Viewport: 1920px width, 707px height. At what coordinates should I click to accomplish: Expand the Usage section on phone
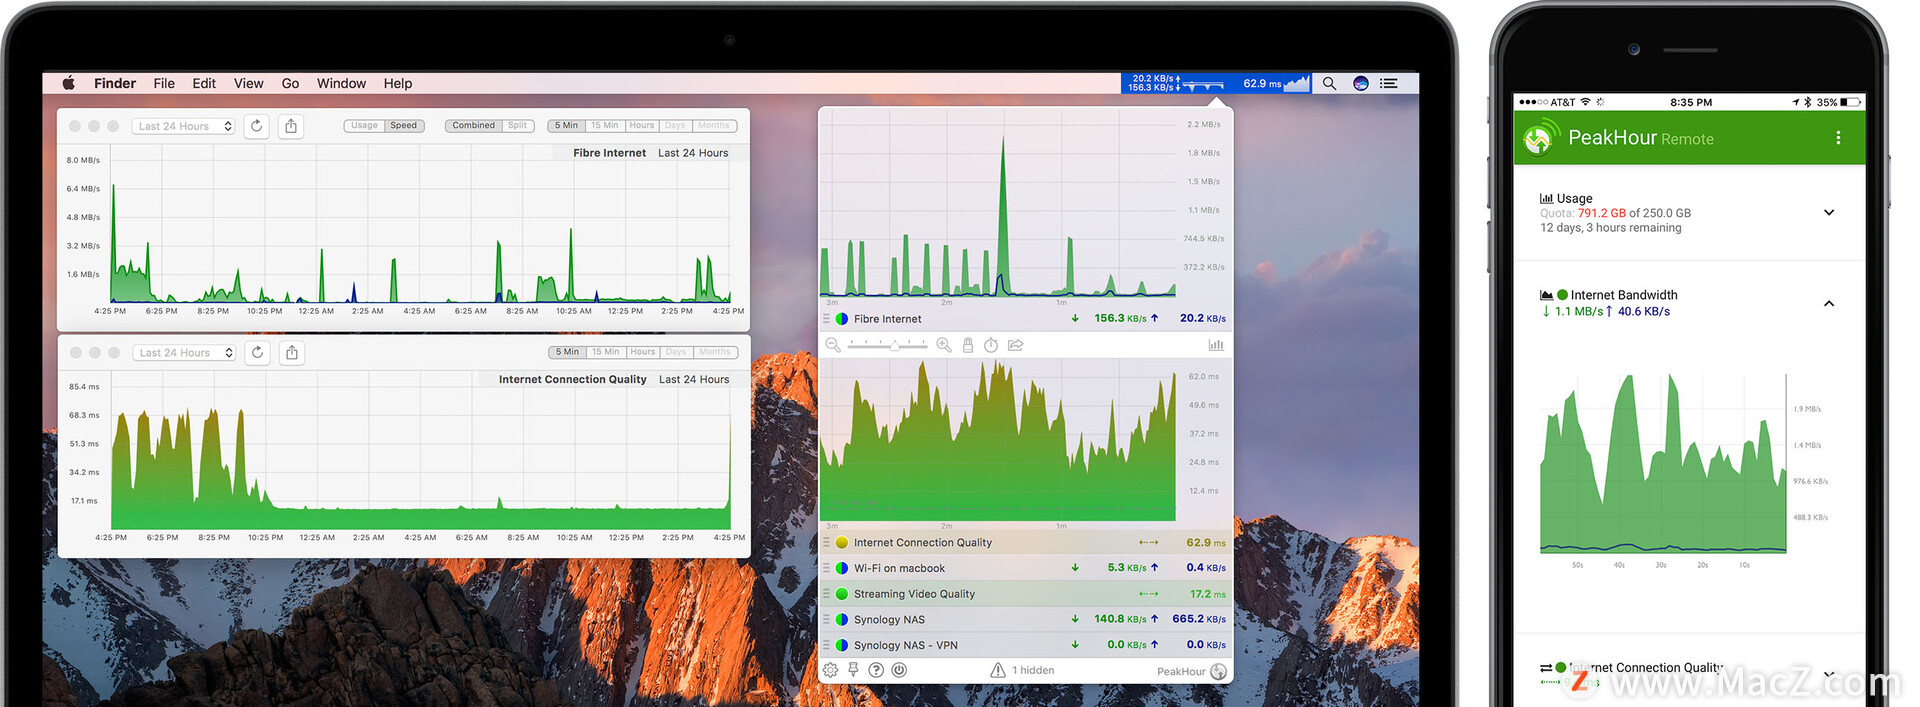[x=1829, y=213]
